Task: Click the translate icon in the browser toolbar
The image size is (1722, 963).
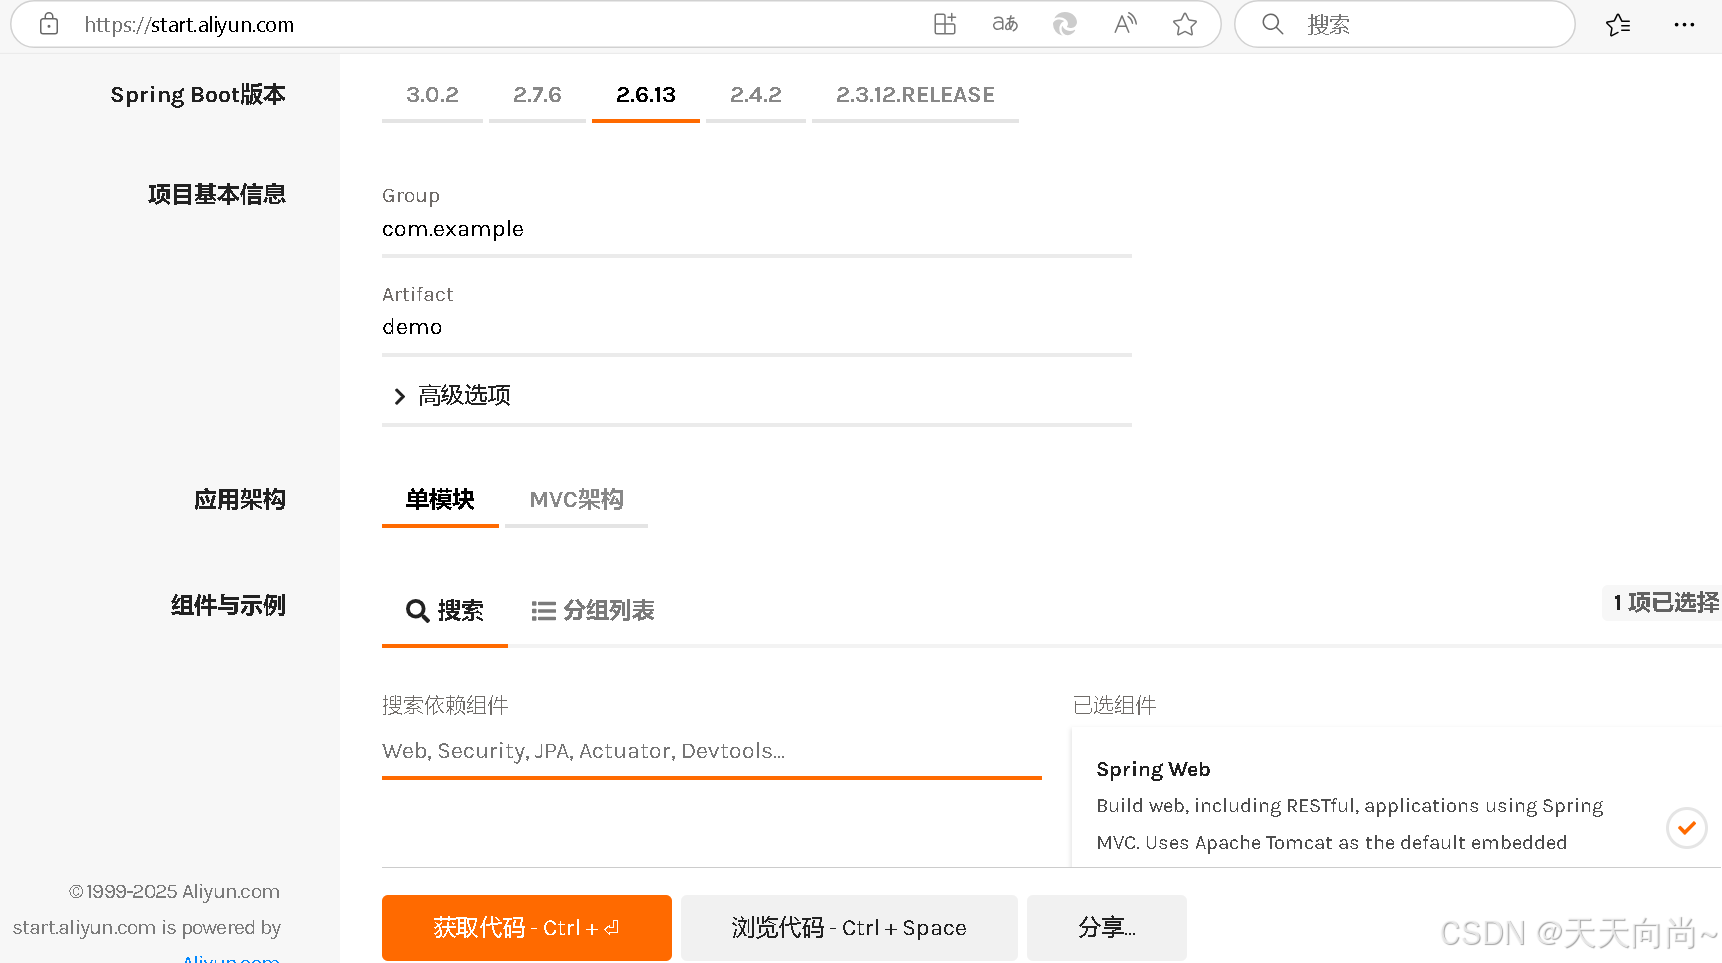Action: click(x=1004, y=23)
